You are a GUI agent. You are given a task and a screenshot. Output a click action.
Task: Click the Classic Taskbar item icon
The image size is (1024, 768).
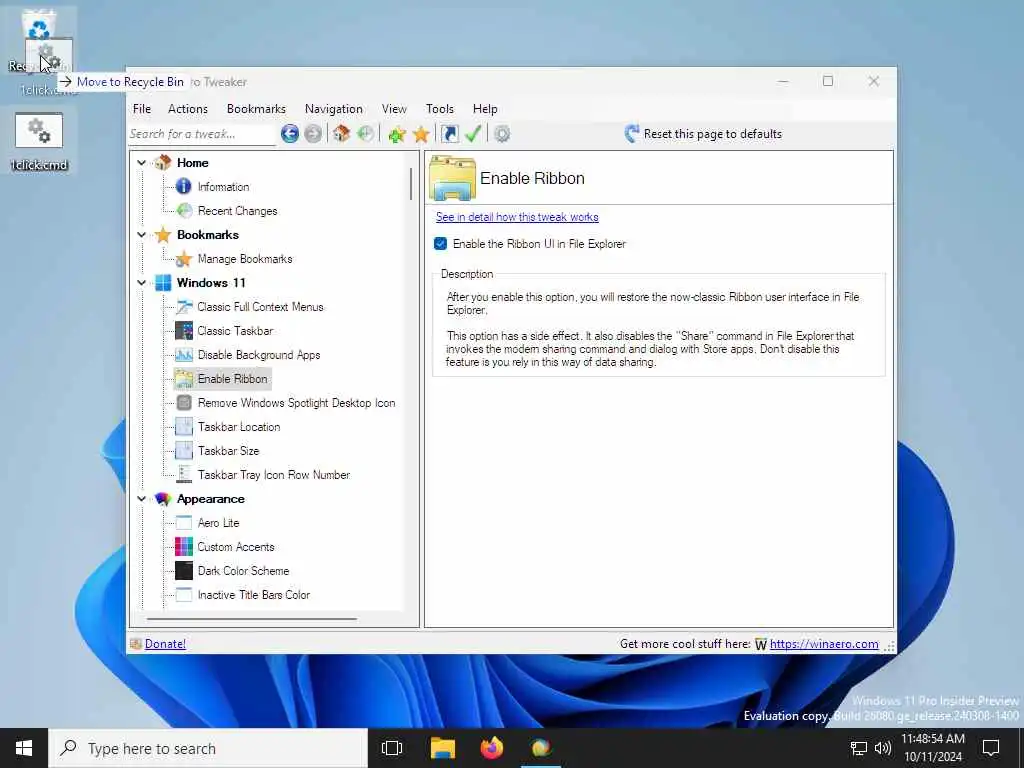click(184, 330)
